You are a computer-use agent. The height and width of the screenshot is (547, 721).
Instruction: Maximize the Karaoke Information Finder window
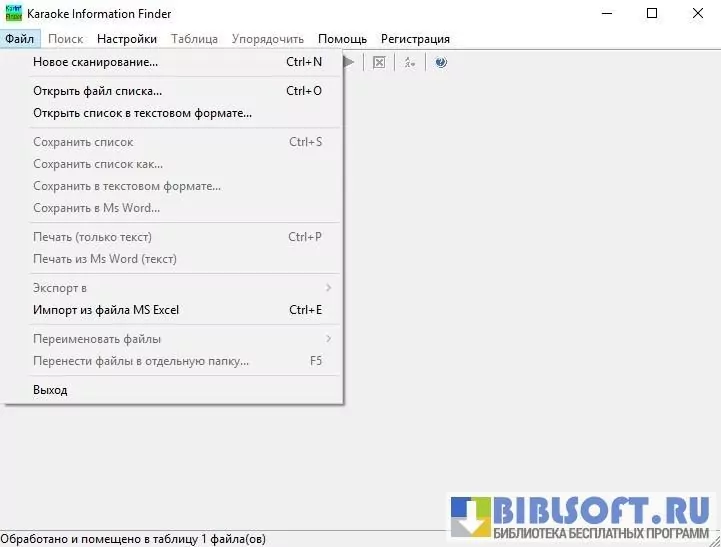[x=652, y=13]
